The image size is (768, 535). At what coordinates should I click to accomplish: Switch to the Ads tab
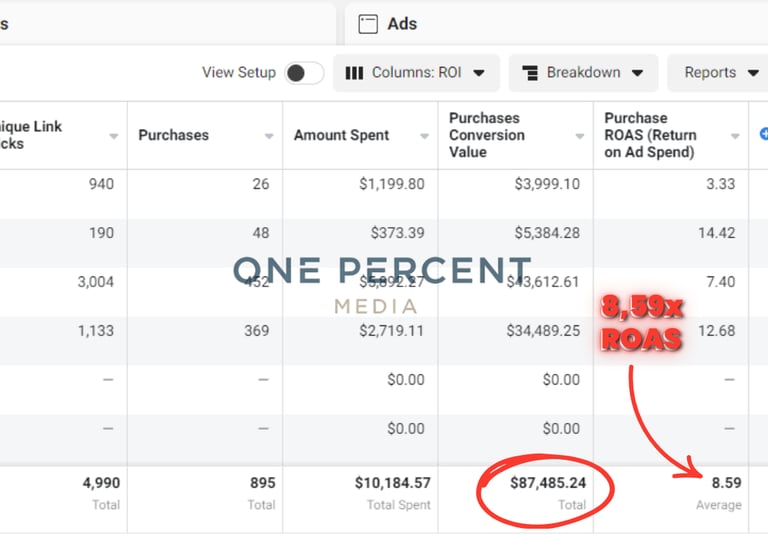[x=400, y=23]
